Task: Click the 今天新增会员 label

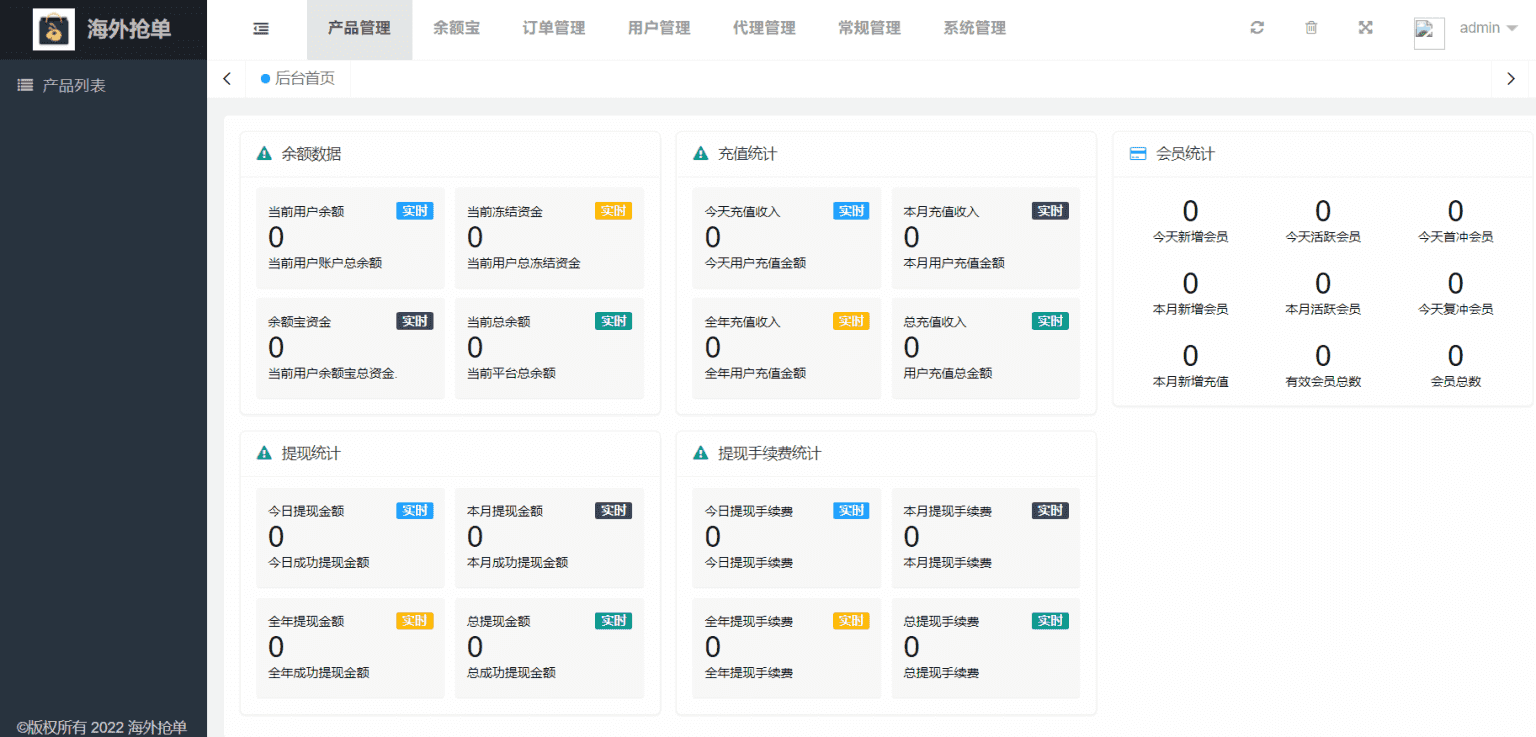Action: point(1190,237)
